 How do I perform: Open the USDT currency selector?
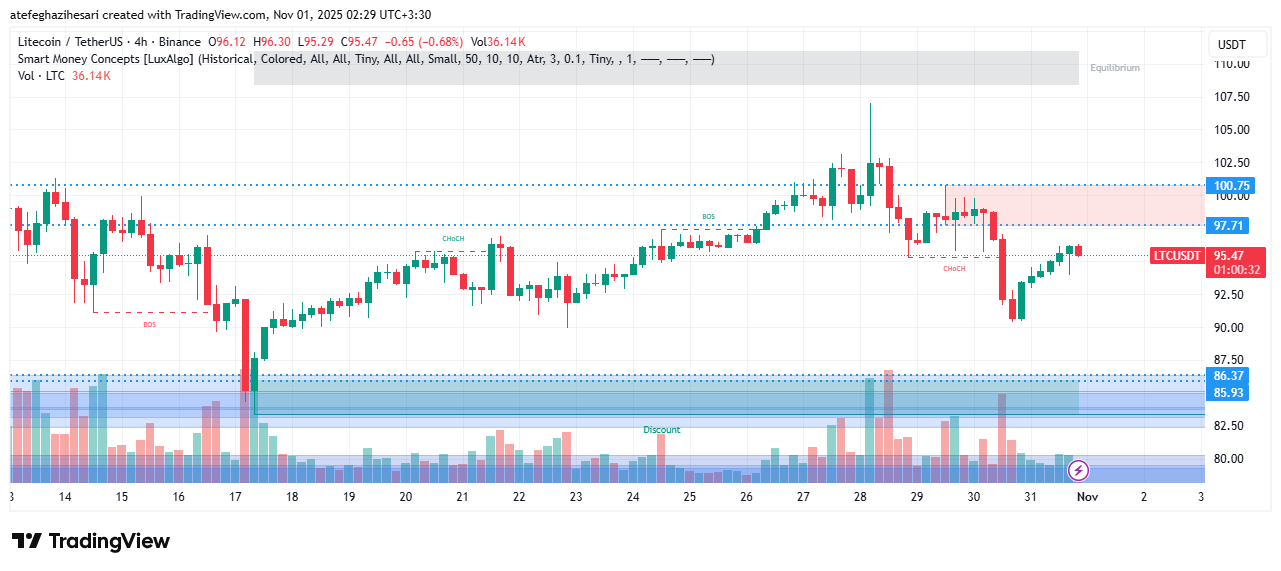(1231, 45)
